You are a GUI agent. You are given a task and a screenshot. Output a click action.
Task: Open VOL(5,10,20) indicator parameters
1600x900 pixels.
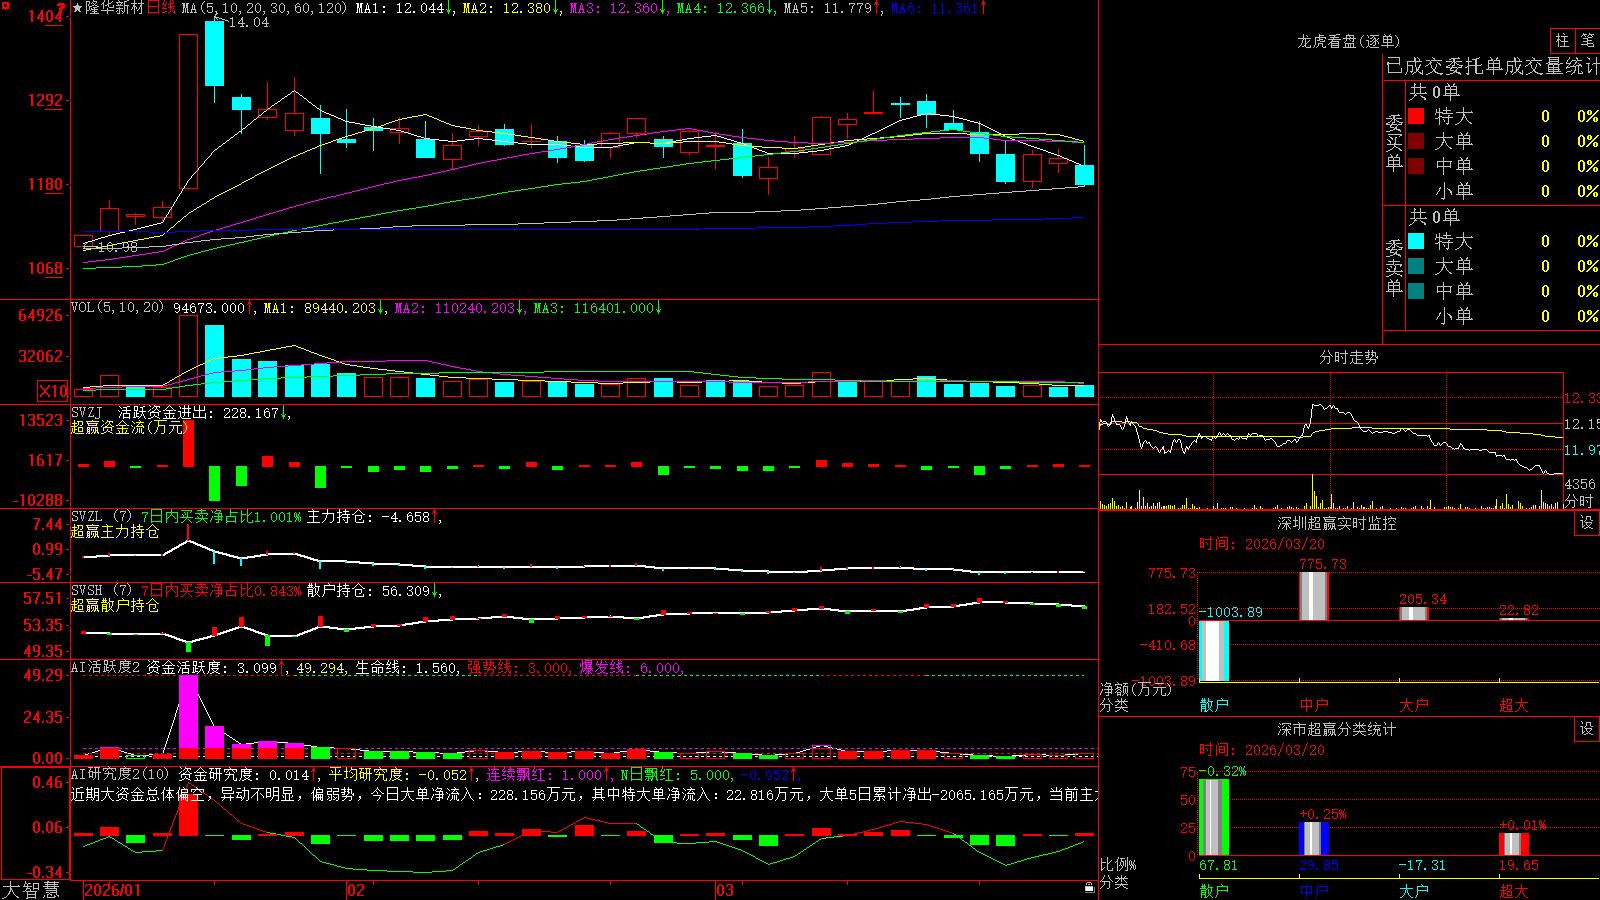pyautogui.click(x=117, y=308)
